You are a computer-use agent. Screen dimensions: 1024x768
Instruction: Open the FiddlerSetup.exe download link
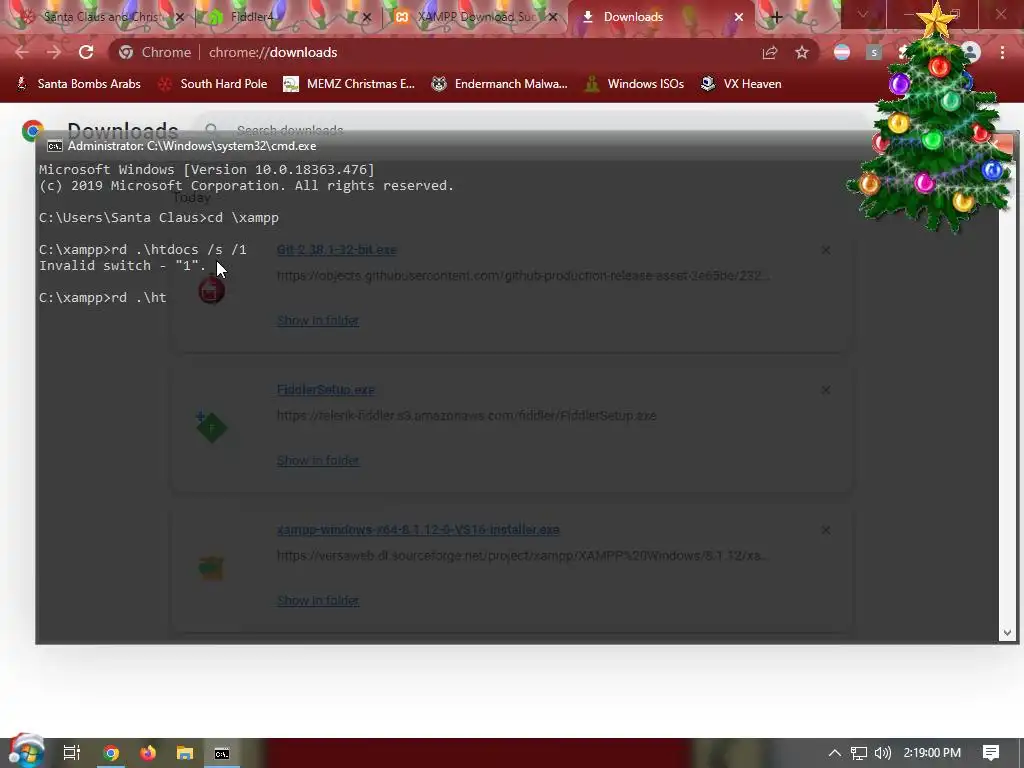pos(325,390)
